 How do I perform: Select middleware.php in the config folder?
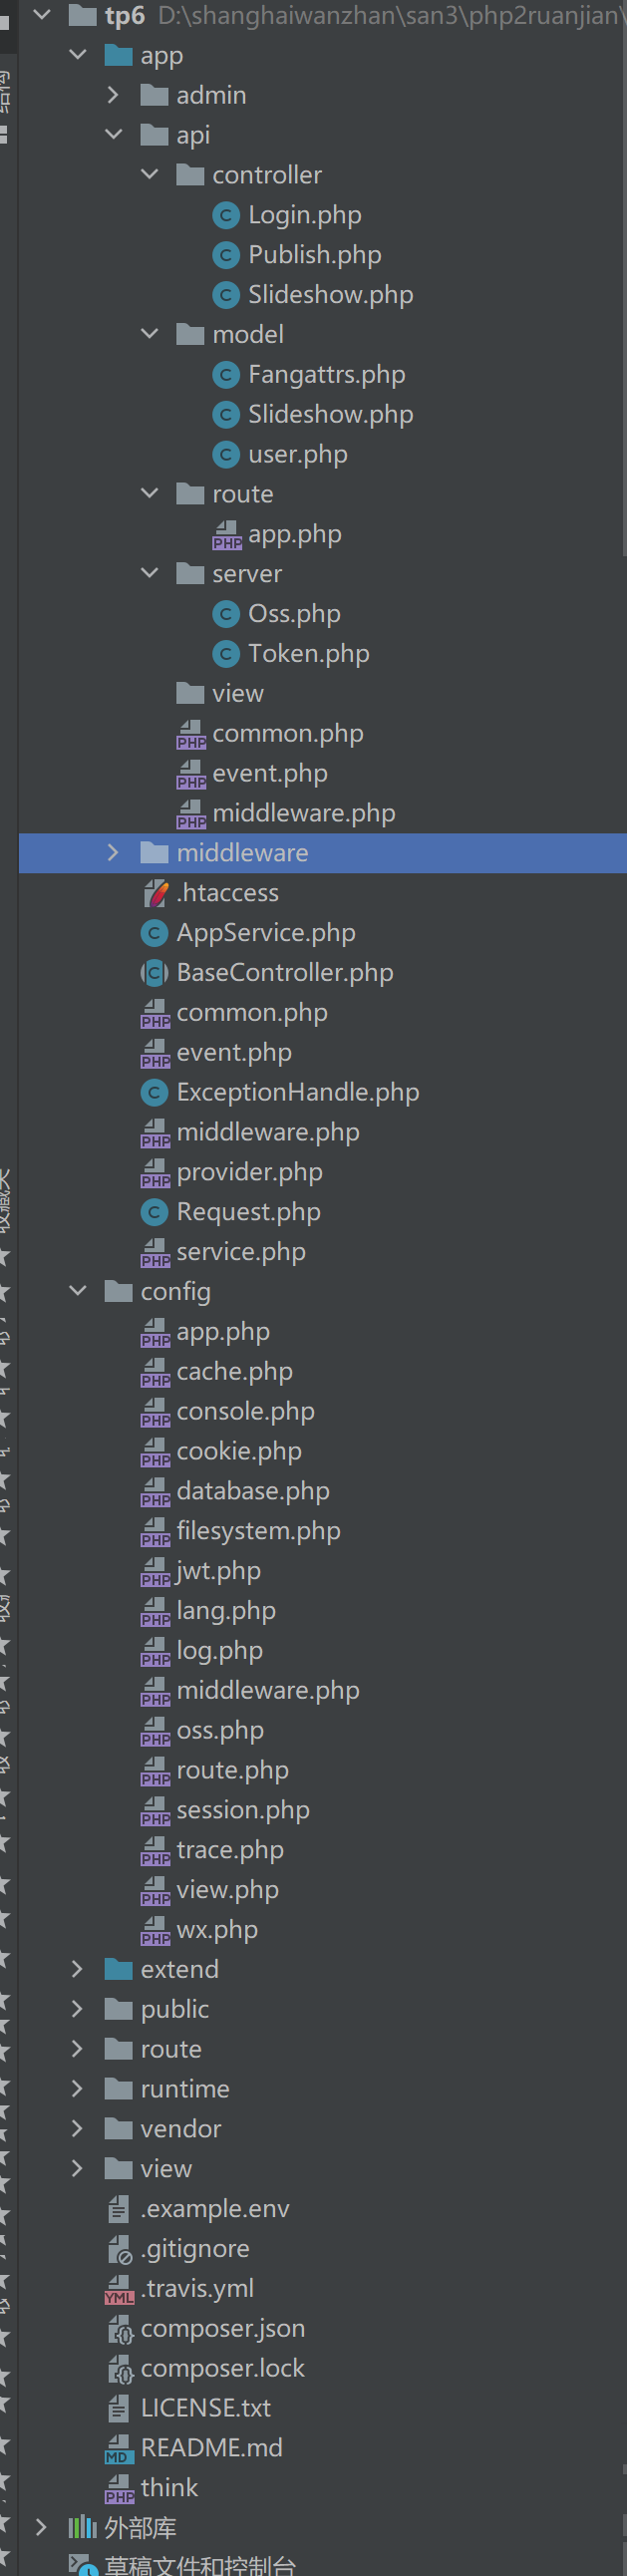(268, 1690)
